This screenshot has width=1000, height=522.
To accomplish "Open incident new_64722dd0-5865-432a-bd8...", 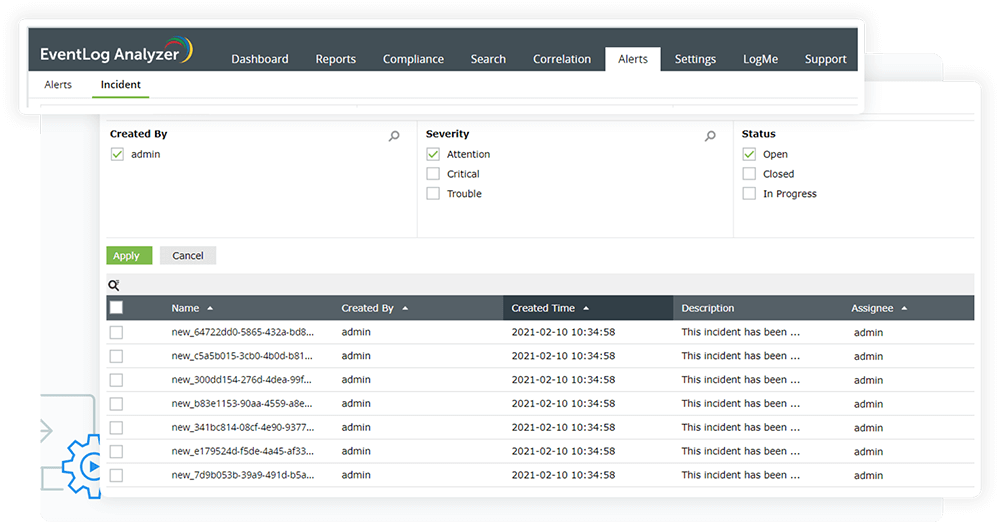I will point(242,332).
